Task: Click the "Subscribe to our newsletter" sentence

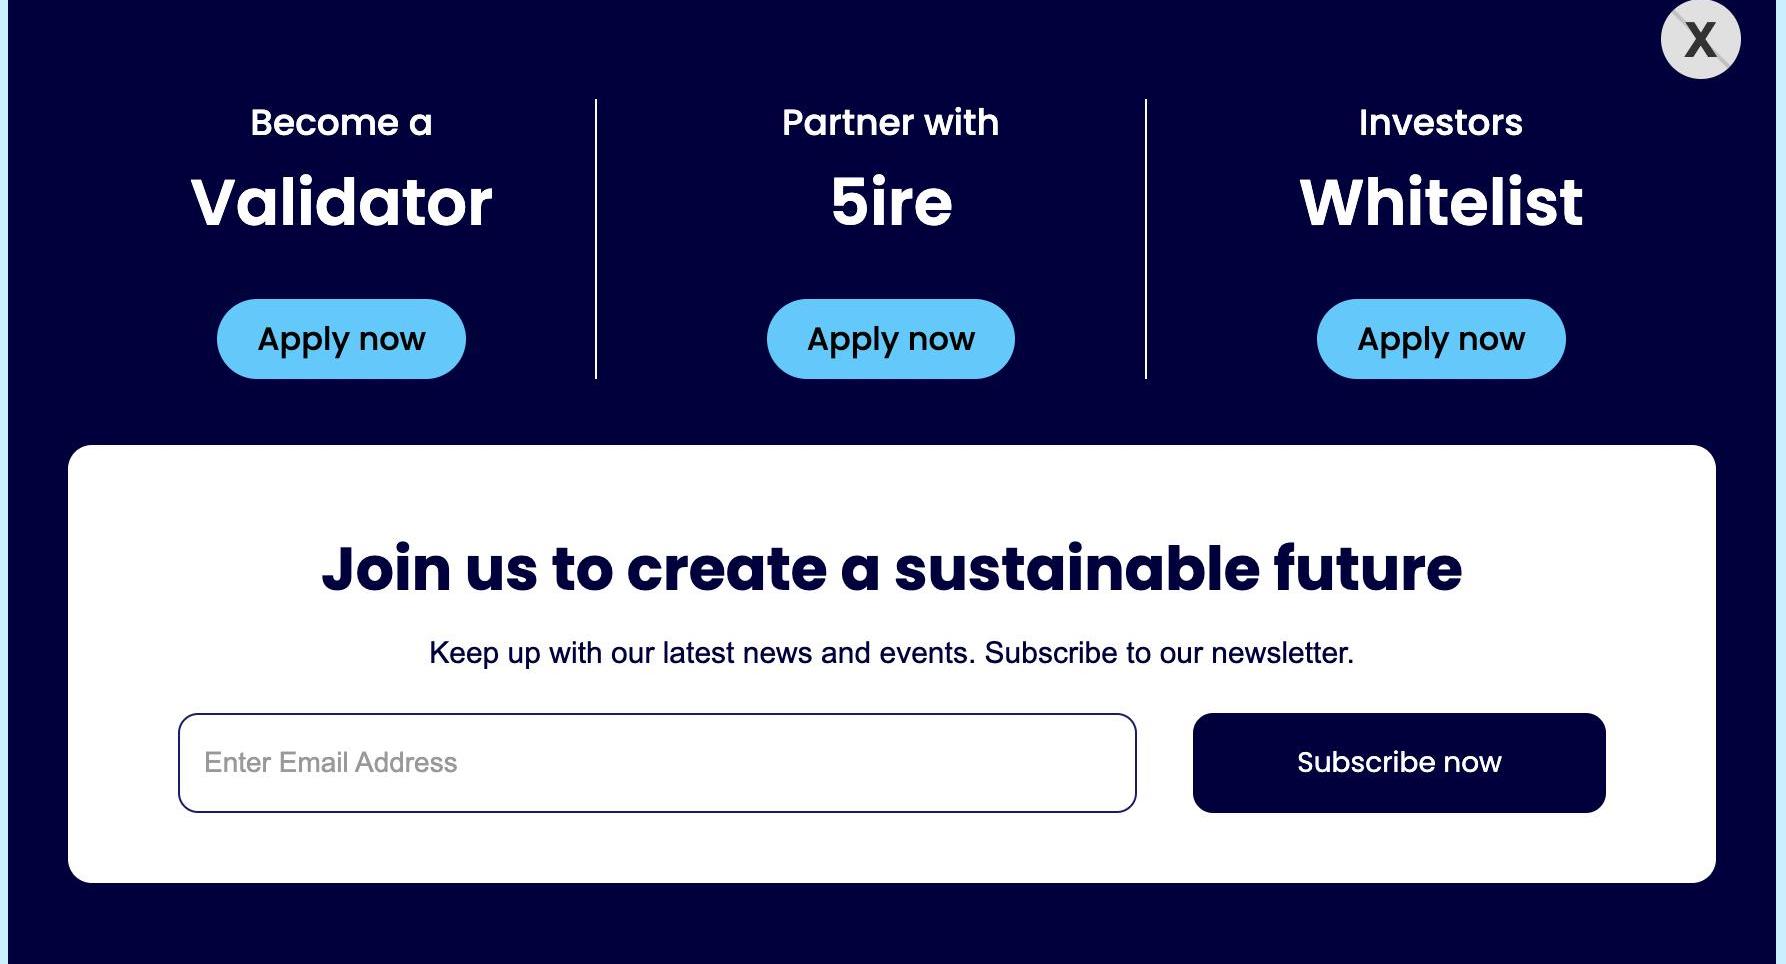Action: (x=1168, y=653)
